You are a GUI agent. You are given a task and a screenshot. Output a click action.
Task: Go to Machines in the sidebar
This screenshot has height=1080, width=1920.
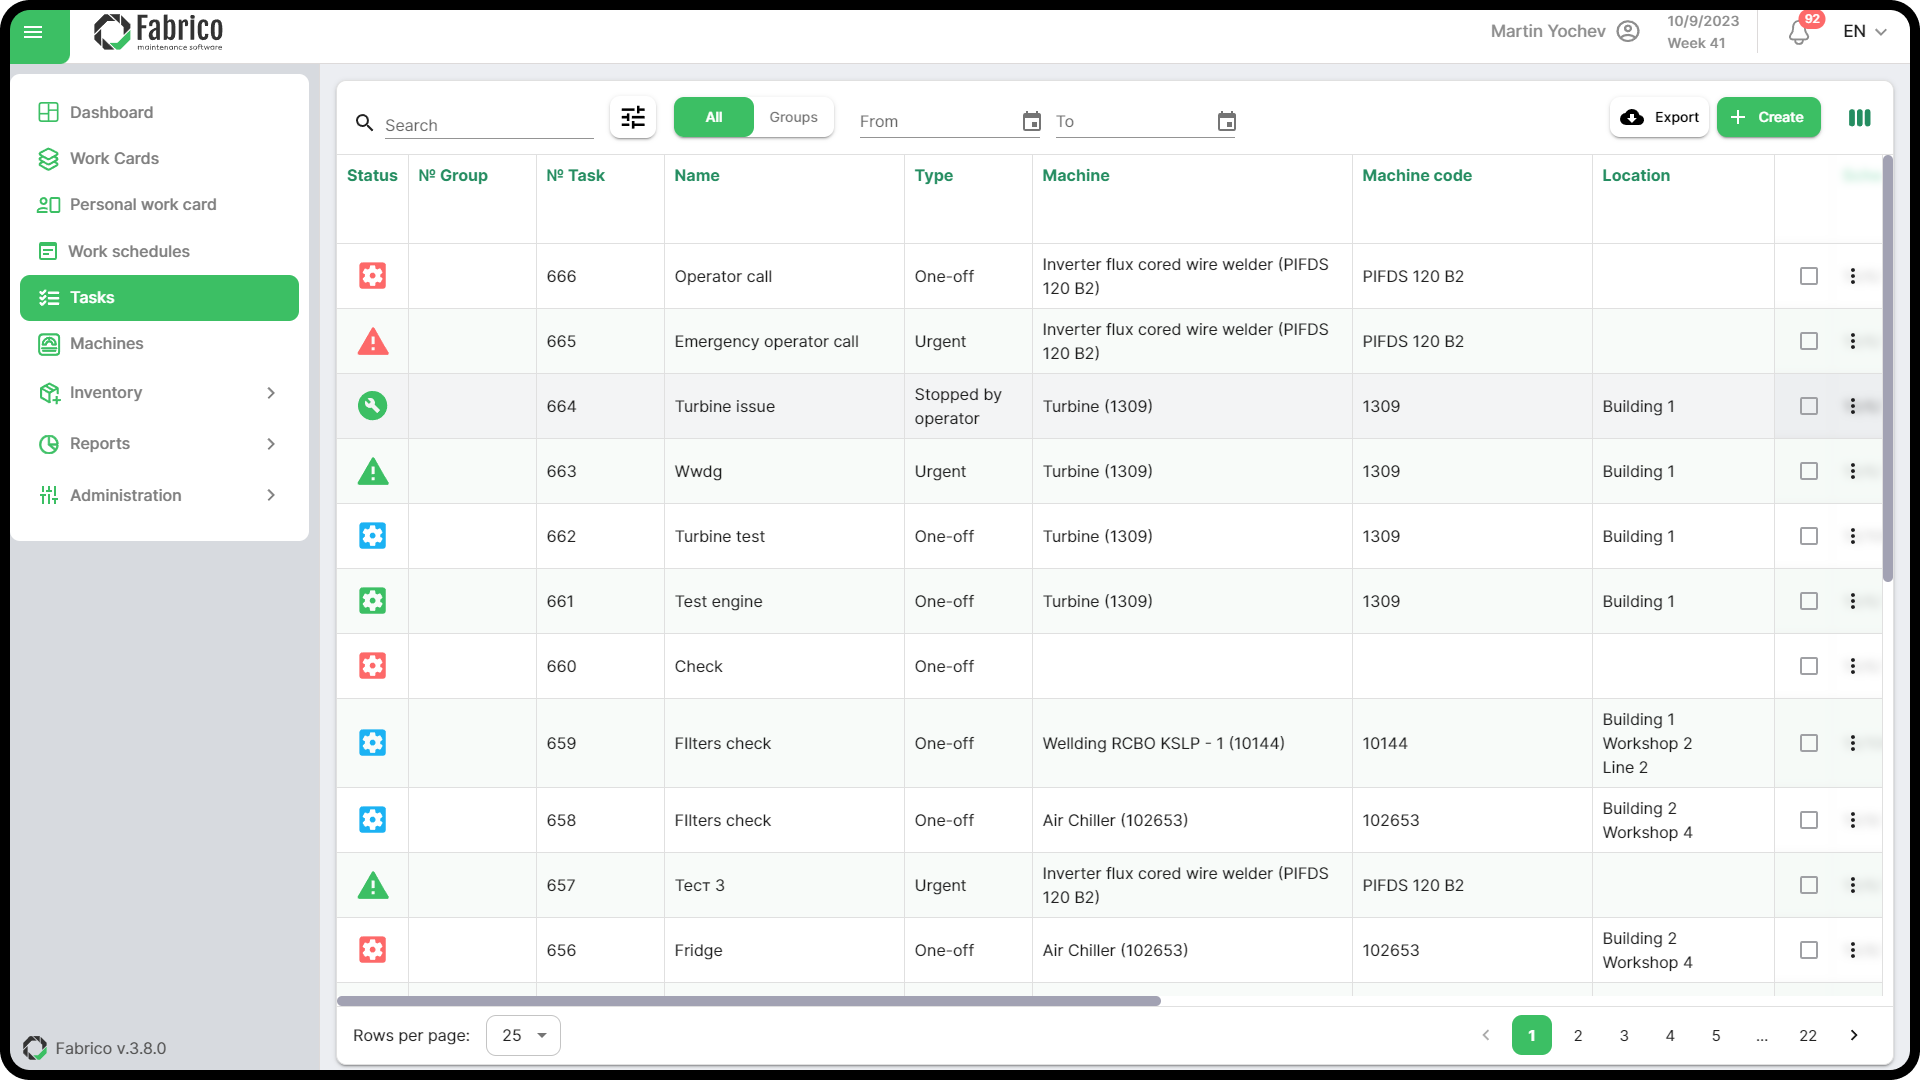tap(106, 344)
